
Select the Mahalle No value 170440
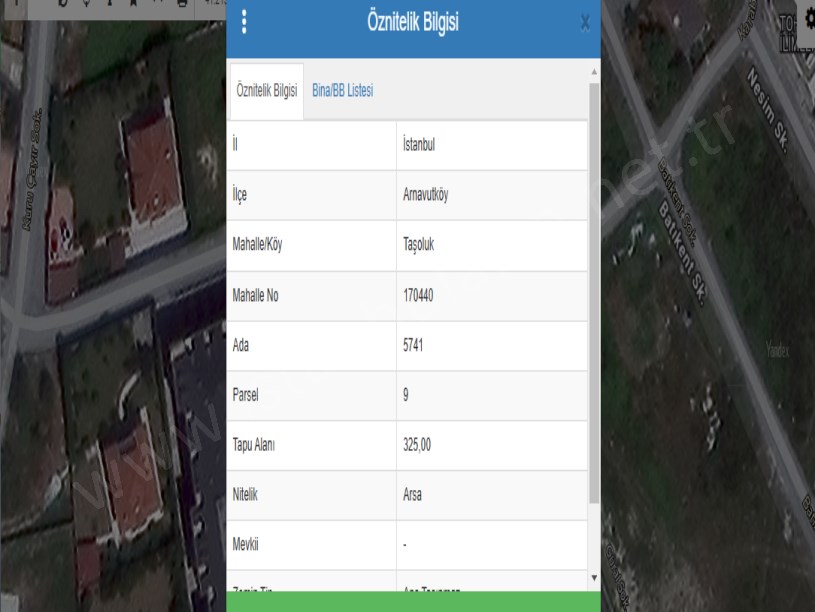tap(418, 295)
